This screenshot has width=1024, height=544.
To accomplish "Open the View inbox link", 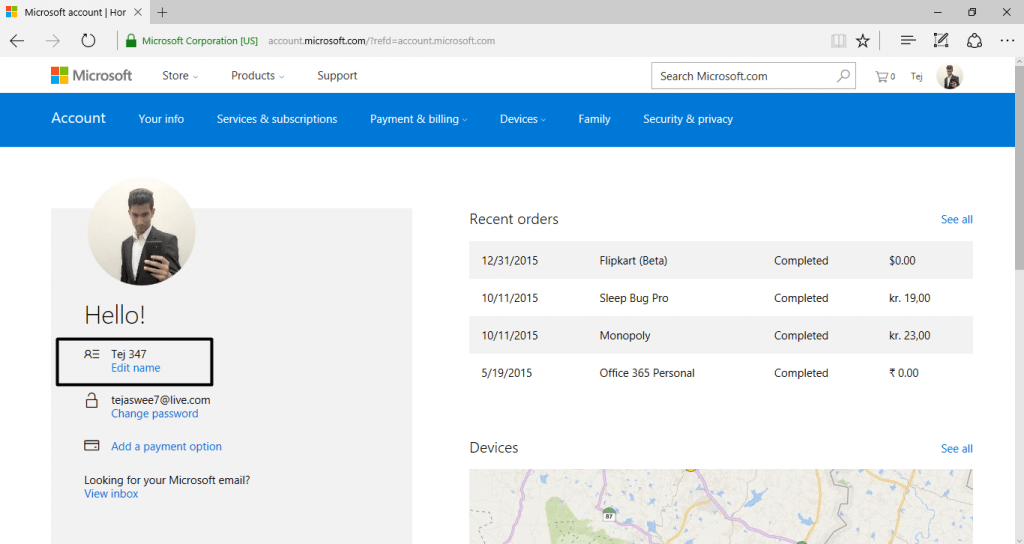I will pos(111,494).
